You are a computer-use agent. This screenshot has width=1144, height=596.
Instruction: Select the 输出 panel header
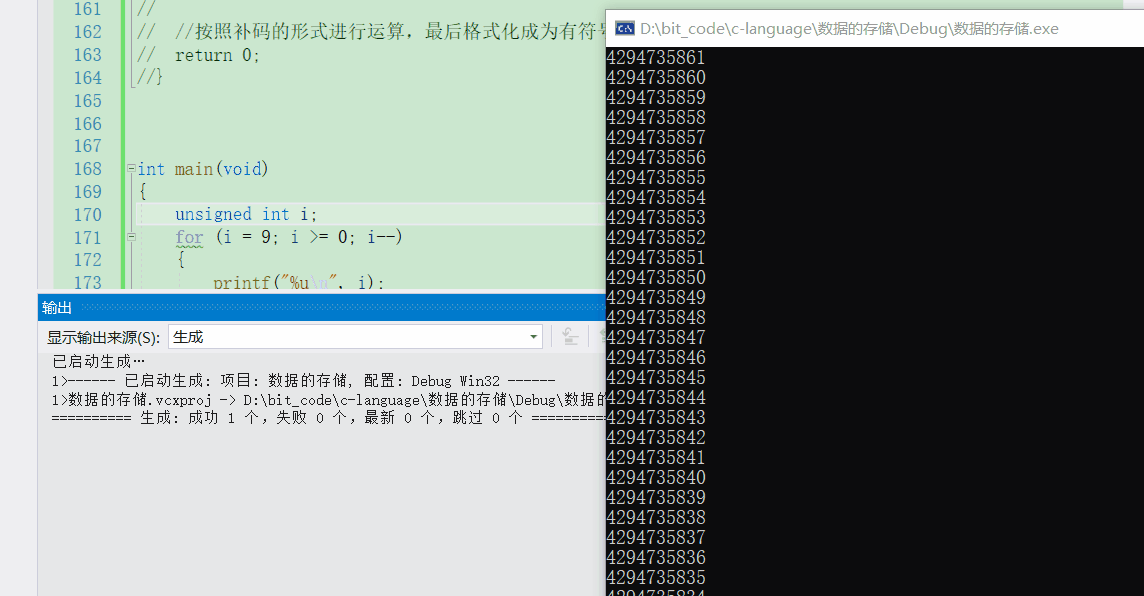tap(55, 307)
